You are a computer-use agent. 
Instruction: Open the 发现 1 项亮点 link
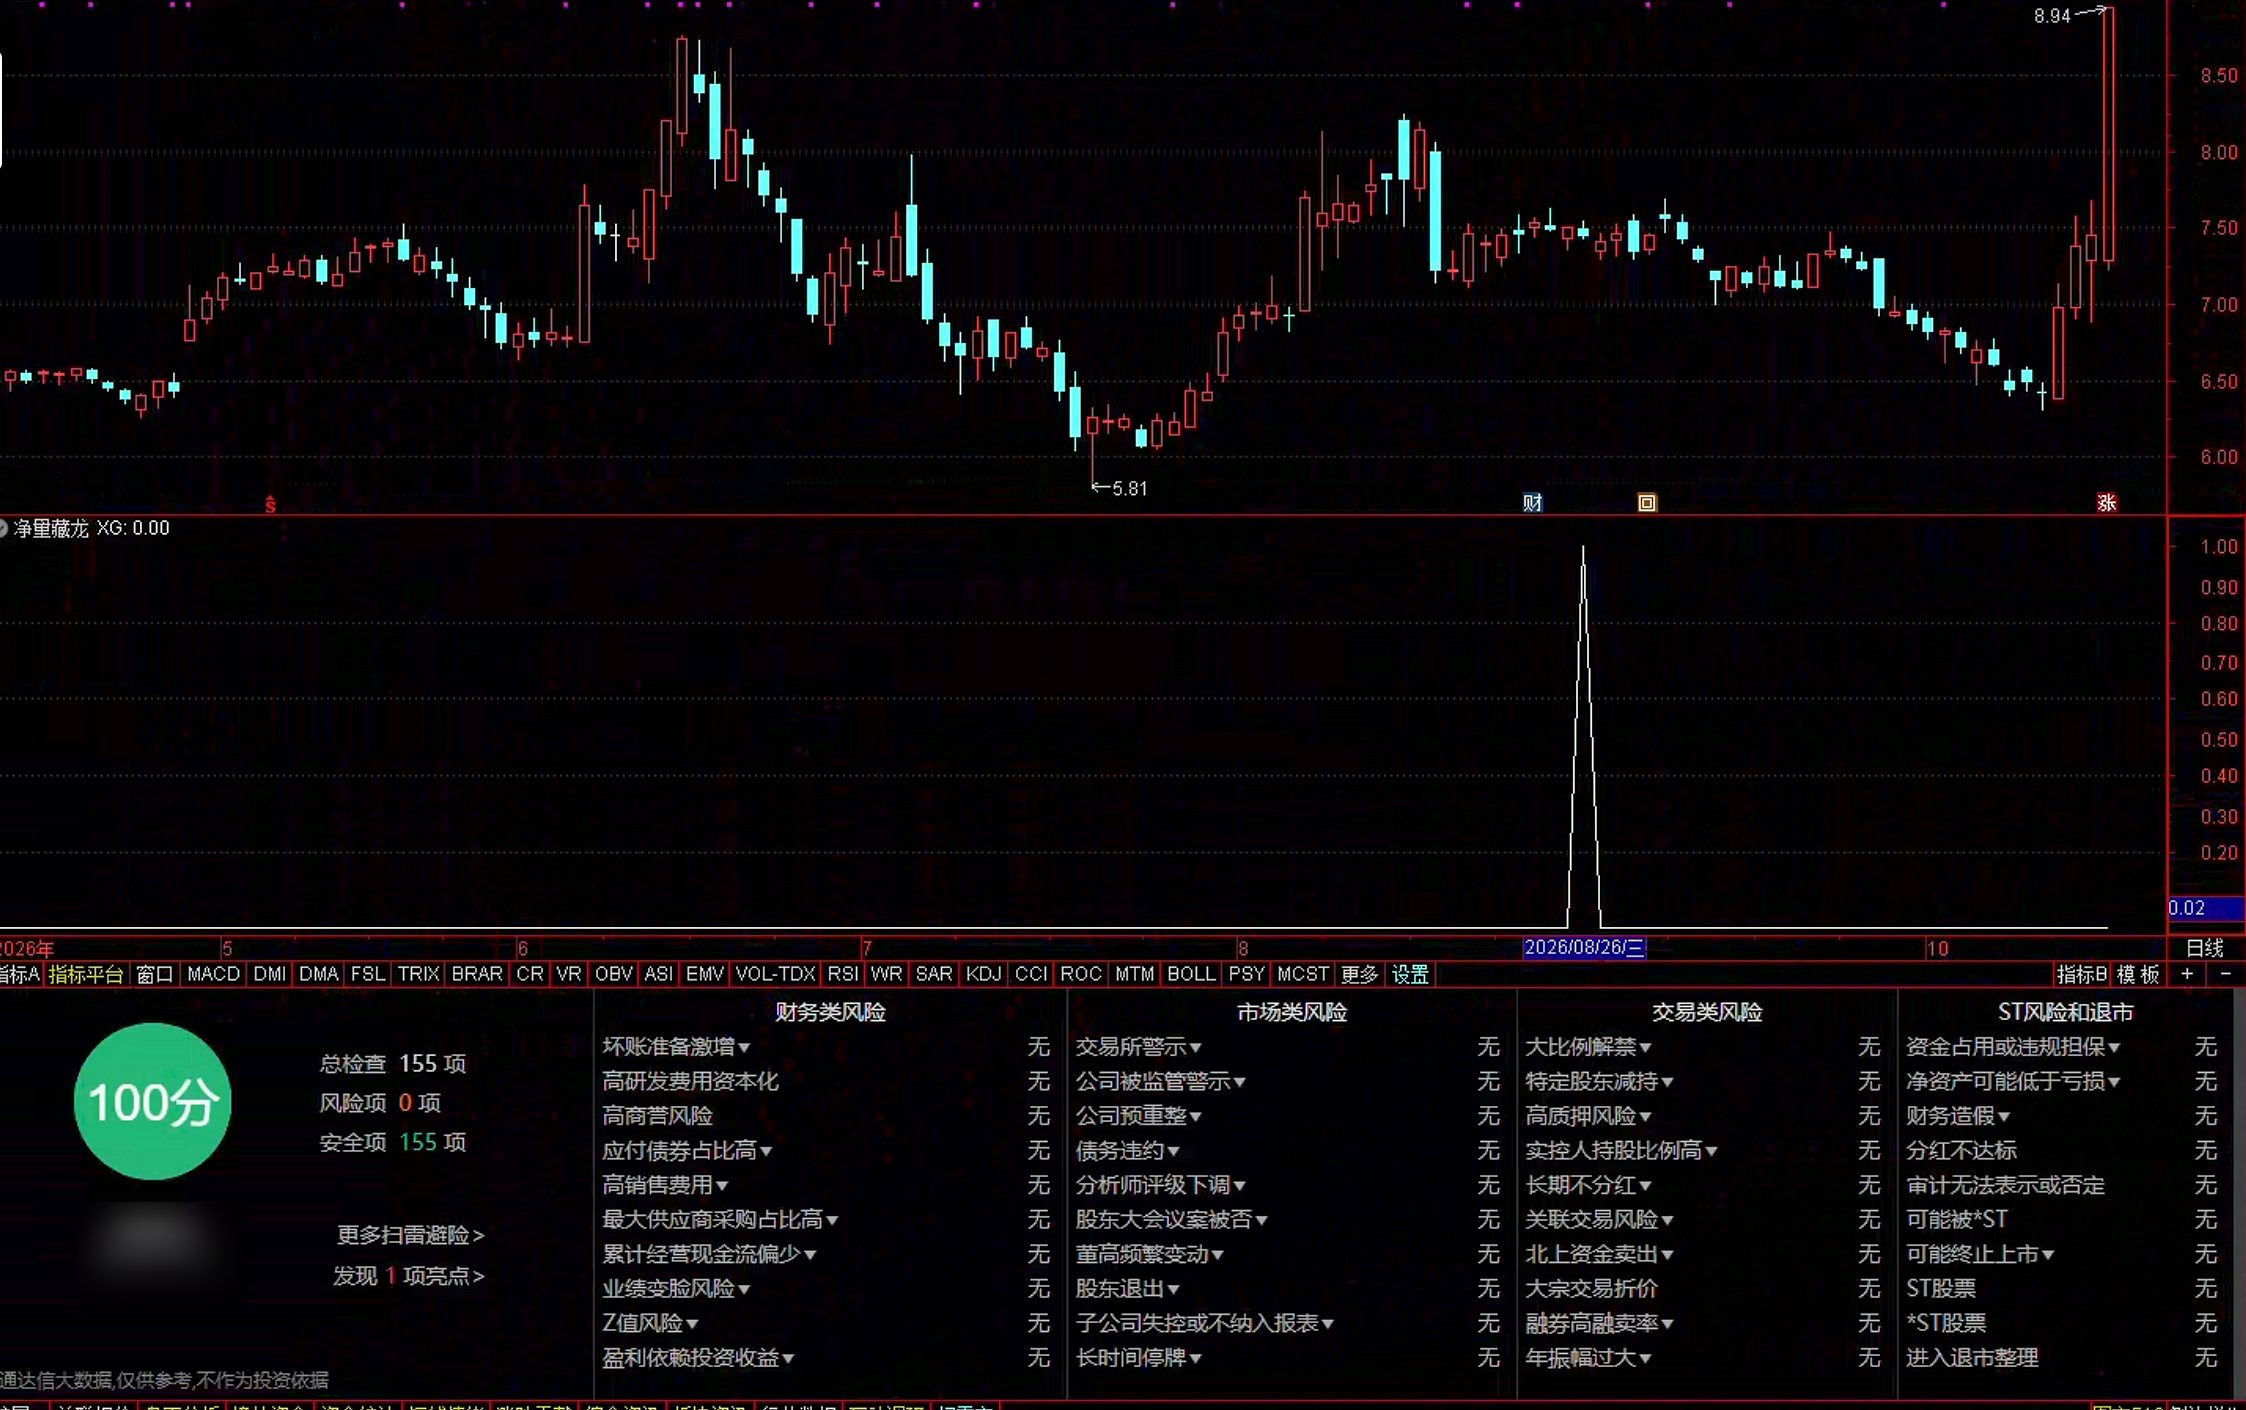(408, 1276)
